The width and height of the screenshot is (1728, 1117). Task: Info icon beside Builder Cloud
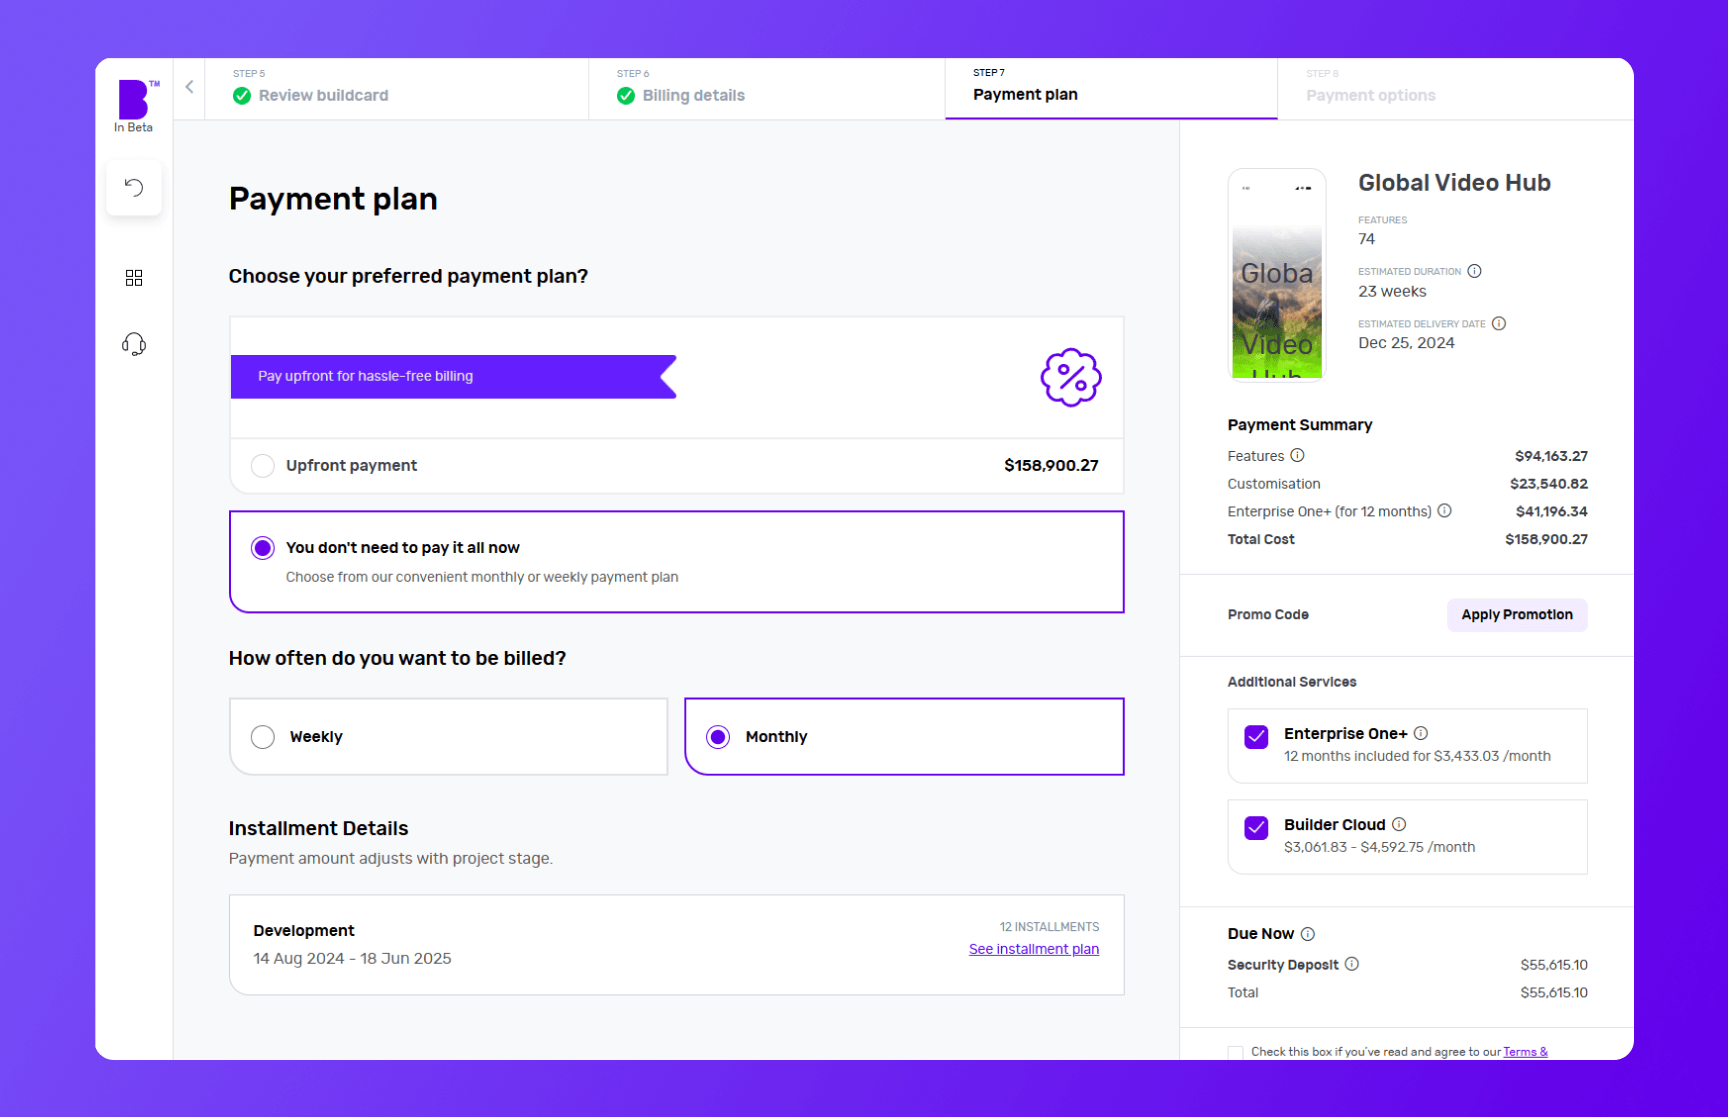coord(1399,824)
